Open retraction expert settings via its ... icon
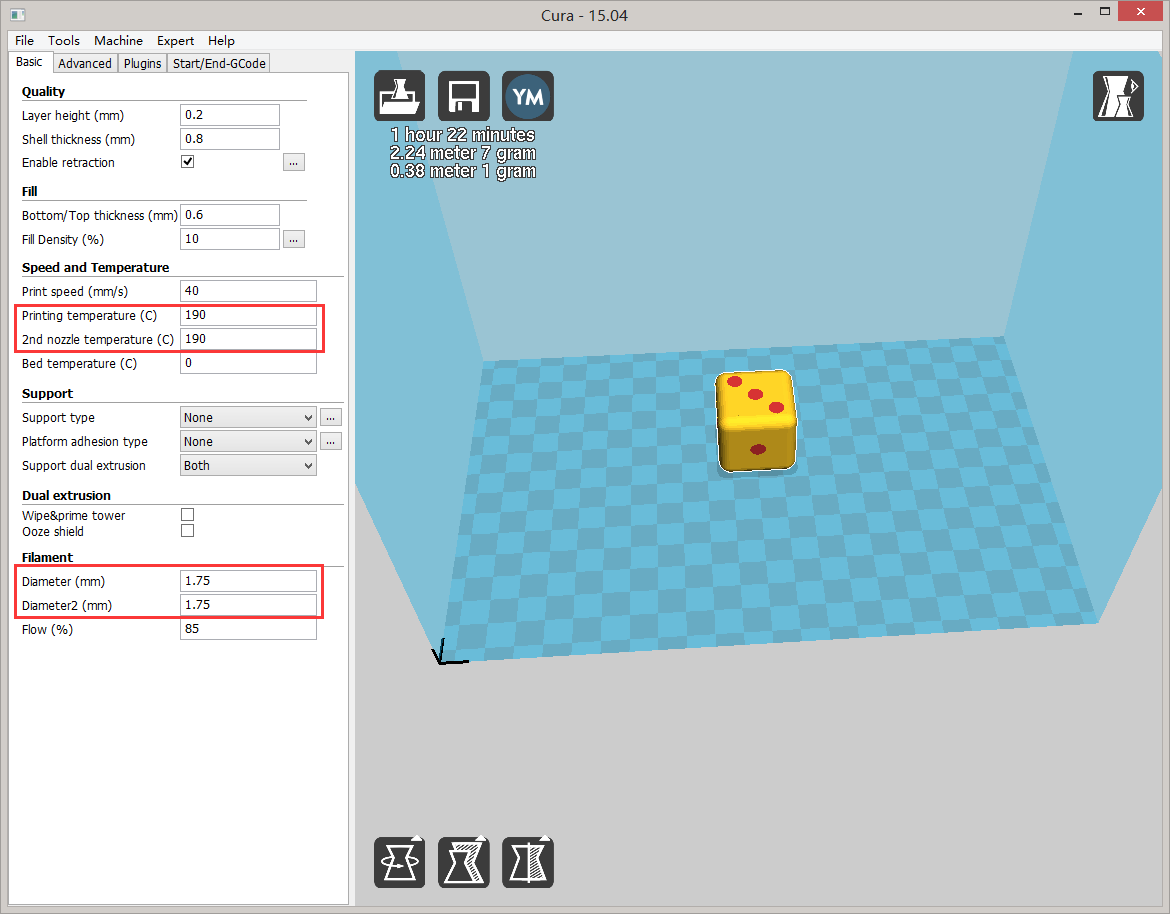 click(x=293, y=161)
